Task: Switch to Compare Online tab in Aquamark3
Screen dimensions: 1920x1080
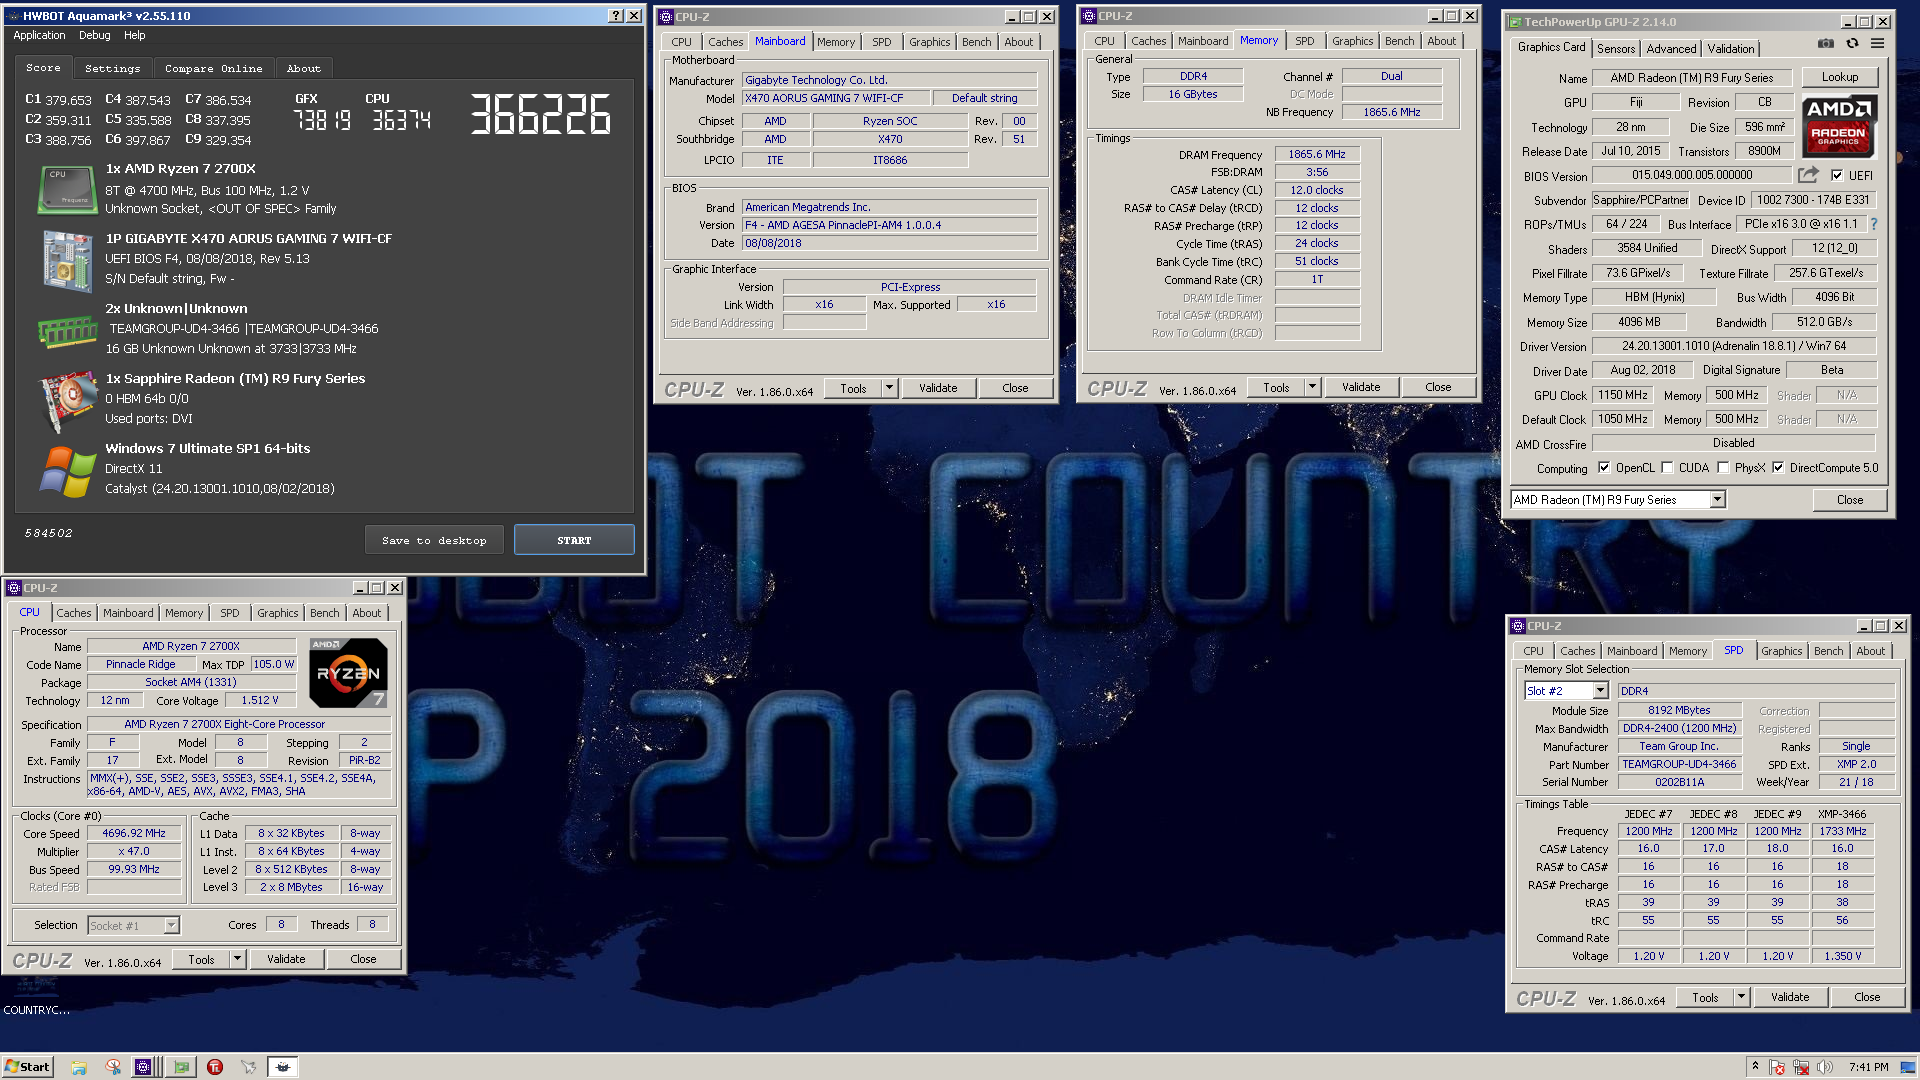Action: tap(214, 68)
